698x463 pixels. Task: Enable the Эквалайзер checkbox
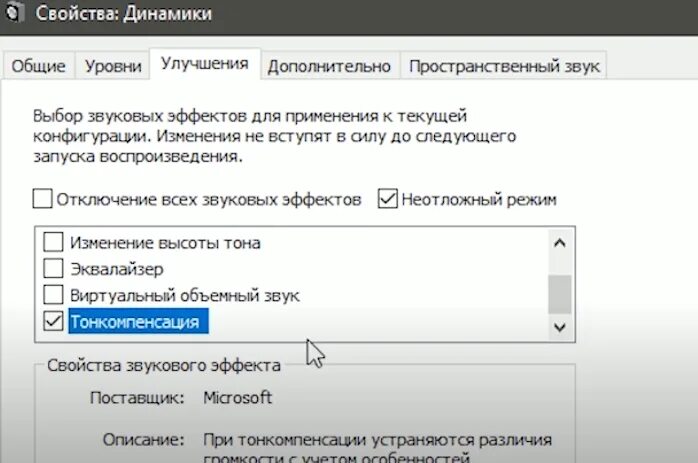click(x=53, y=268)
